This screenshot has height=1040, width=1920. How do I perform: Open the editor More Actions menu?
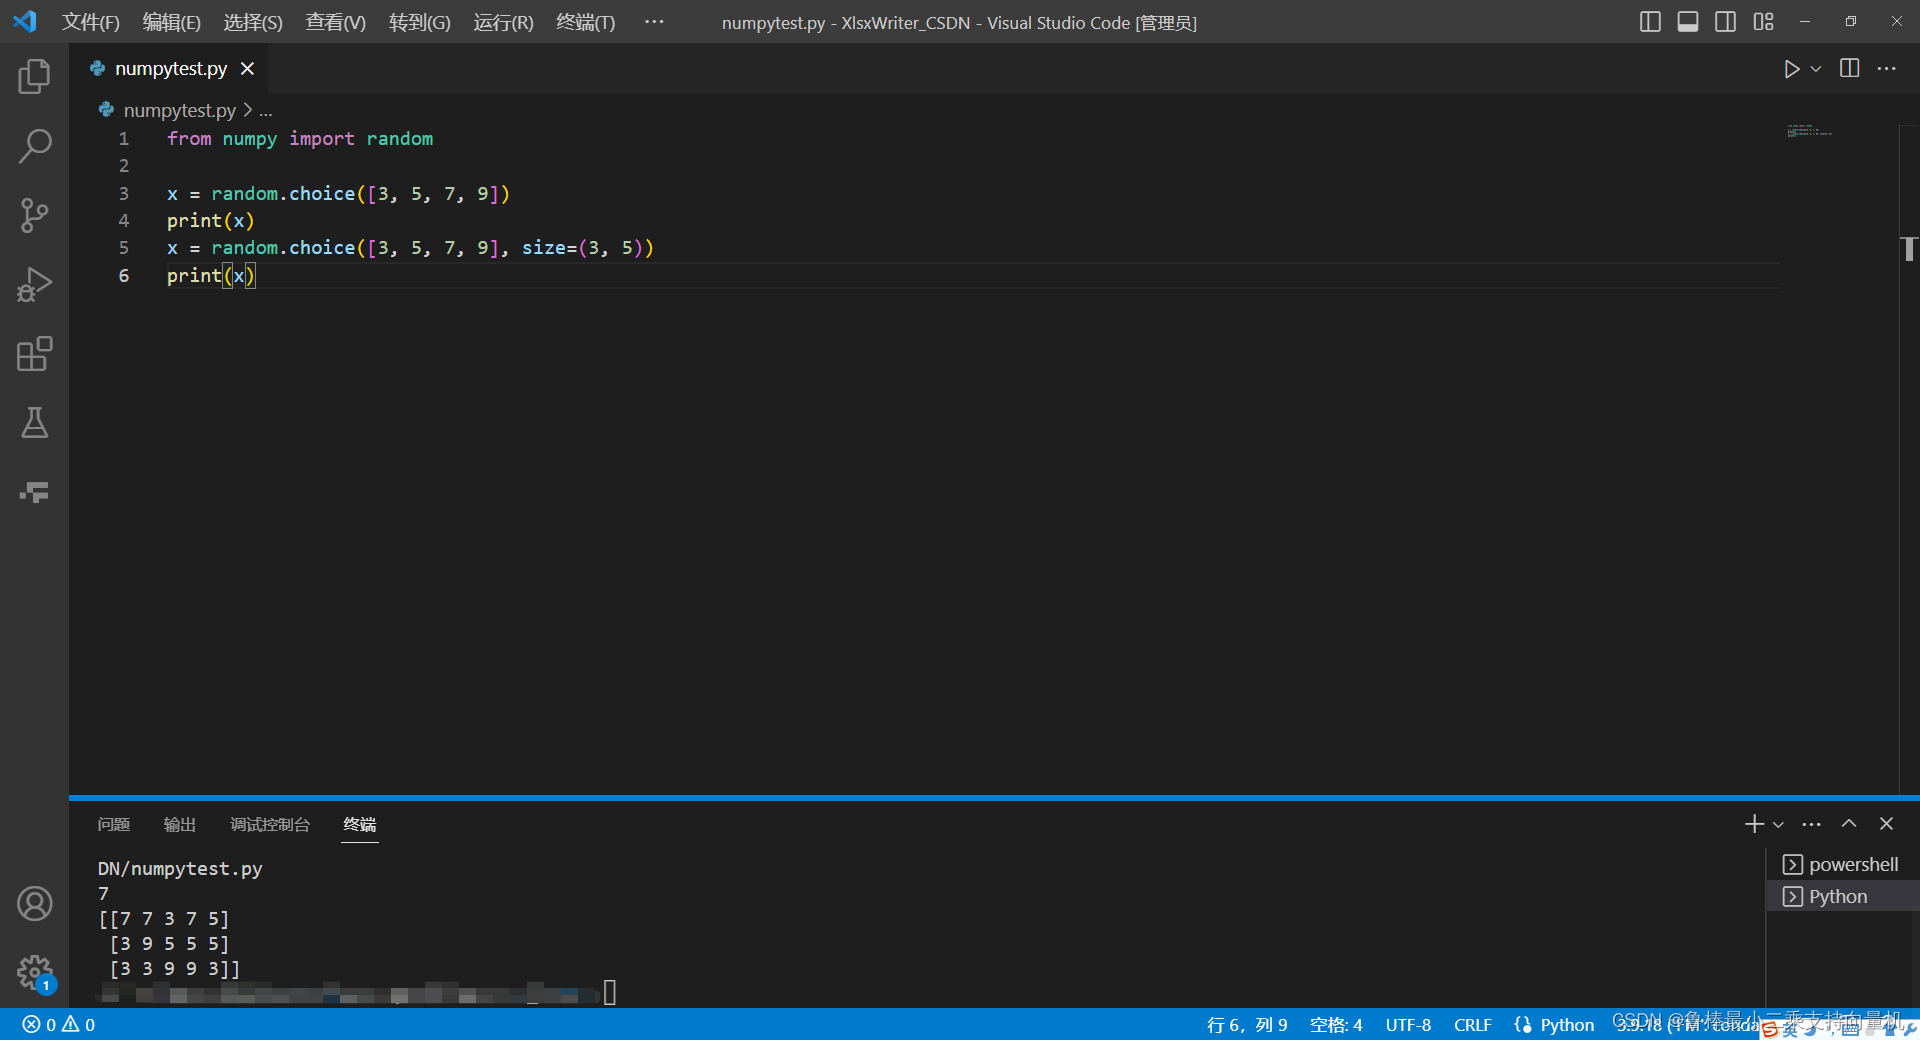[1887, 69]
